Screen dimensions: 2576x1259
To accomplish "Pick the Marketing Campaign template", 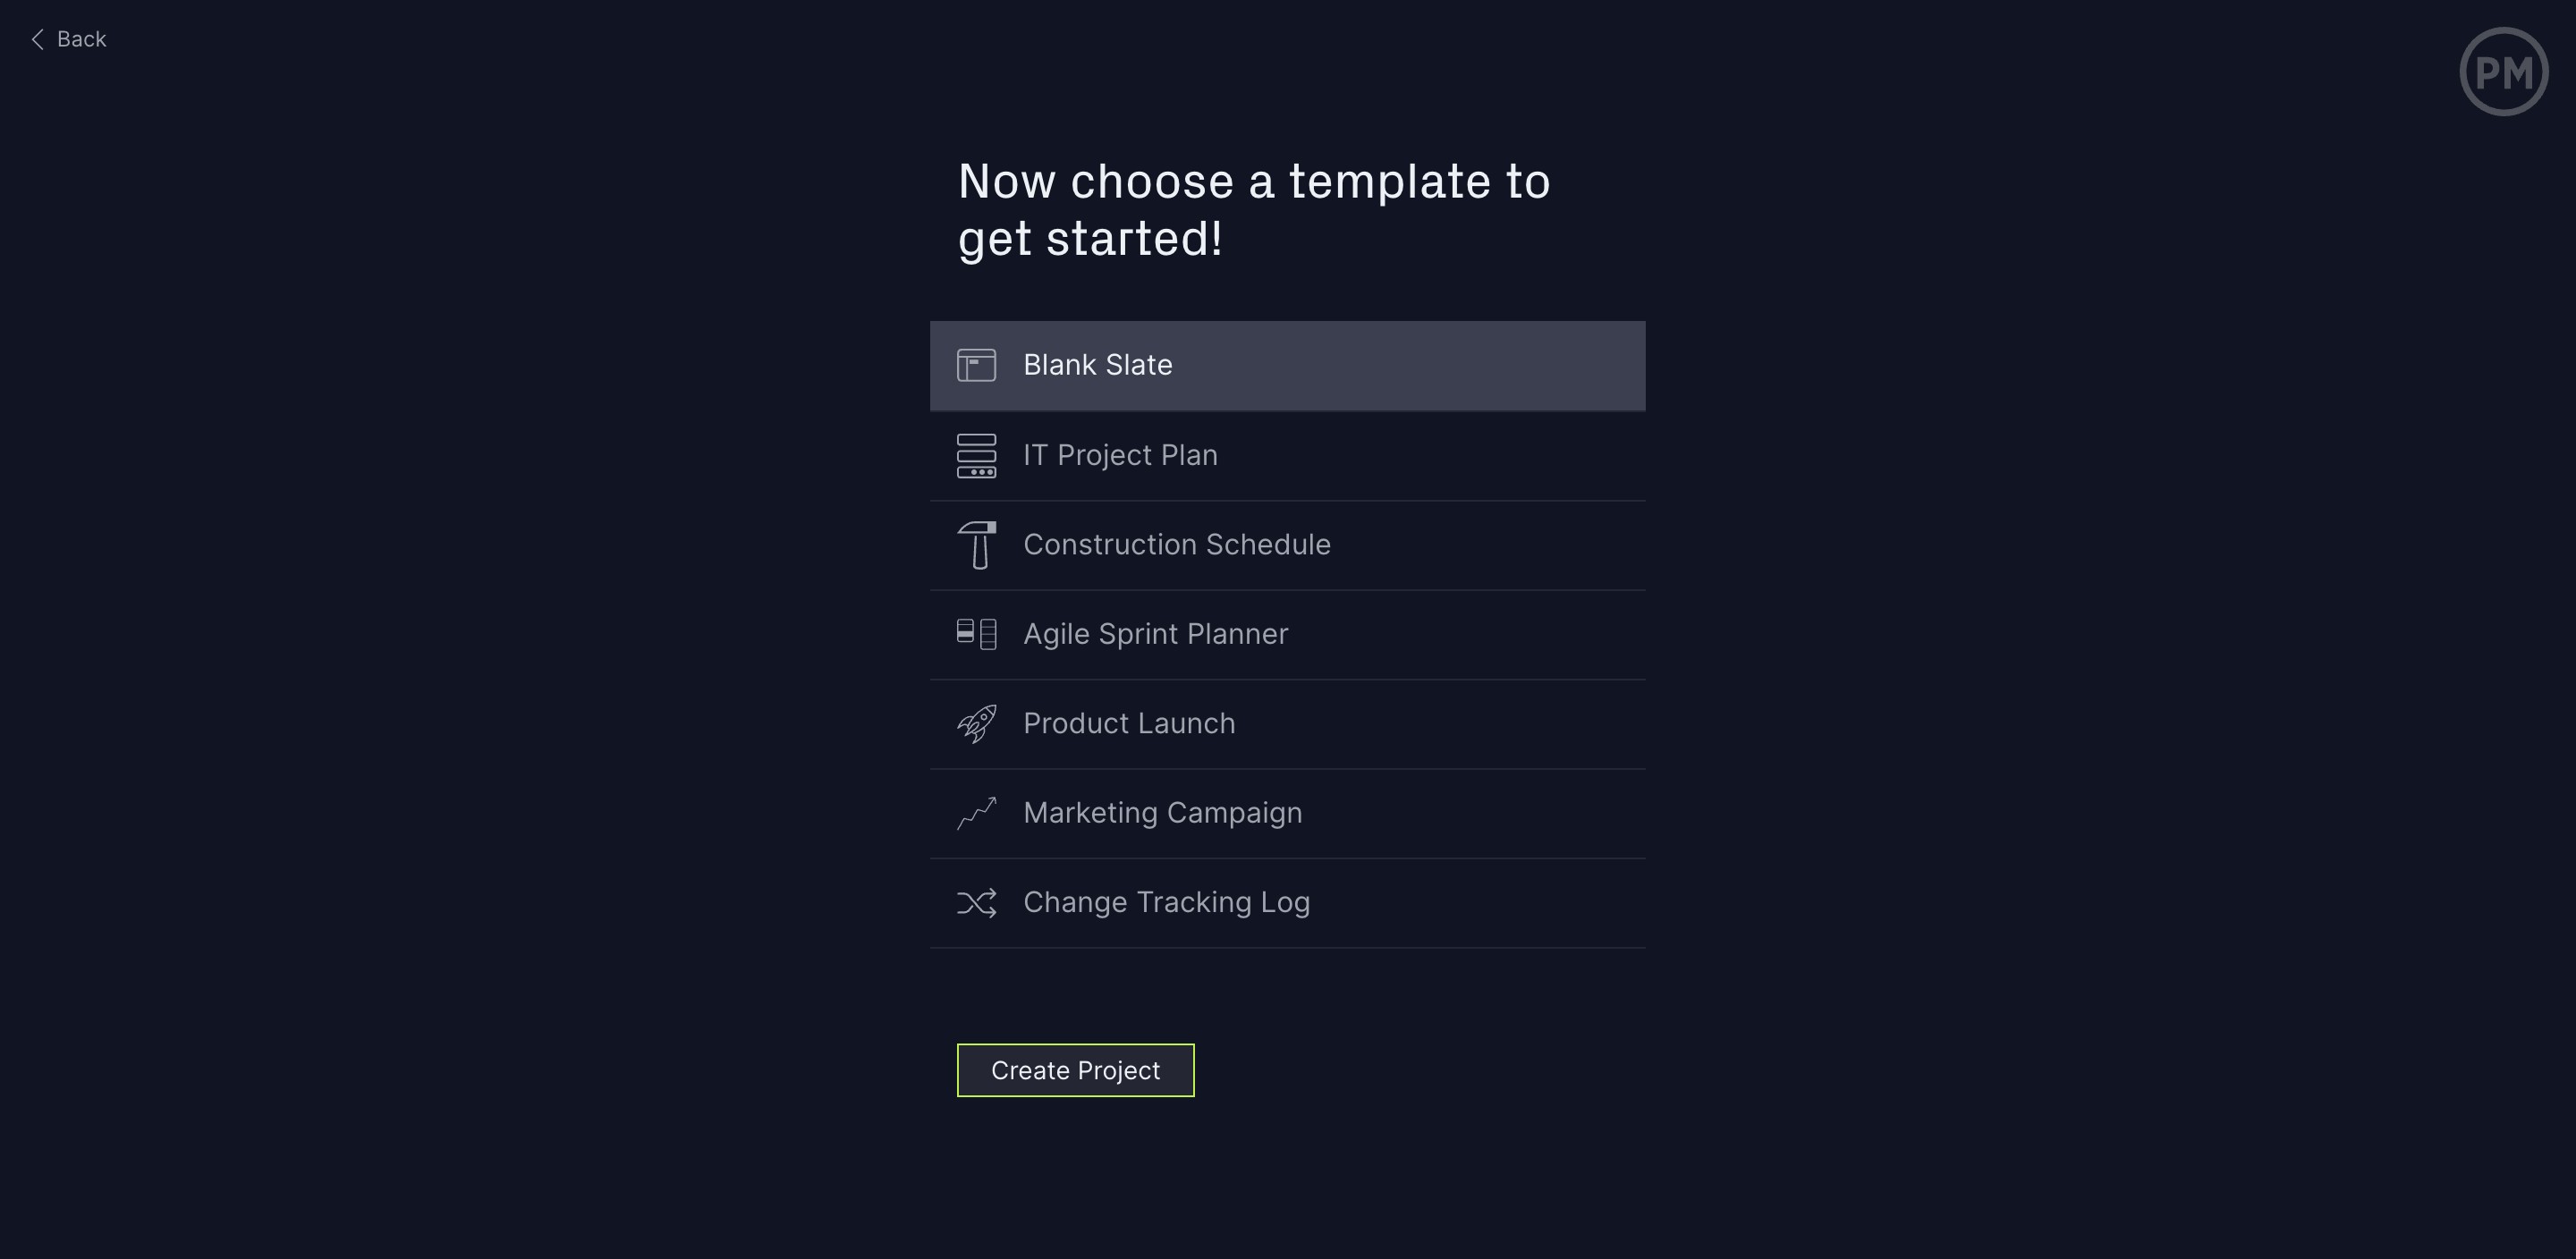I will click(1162, 813).
